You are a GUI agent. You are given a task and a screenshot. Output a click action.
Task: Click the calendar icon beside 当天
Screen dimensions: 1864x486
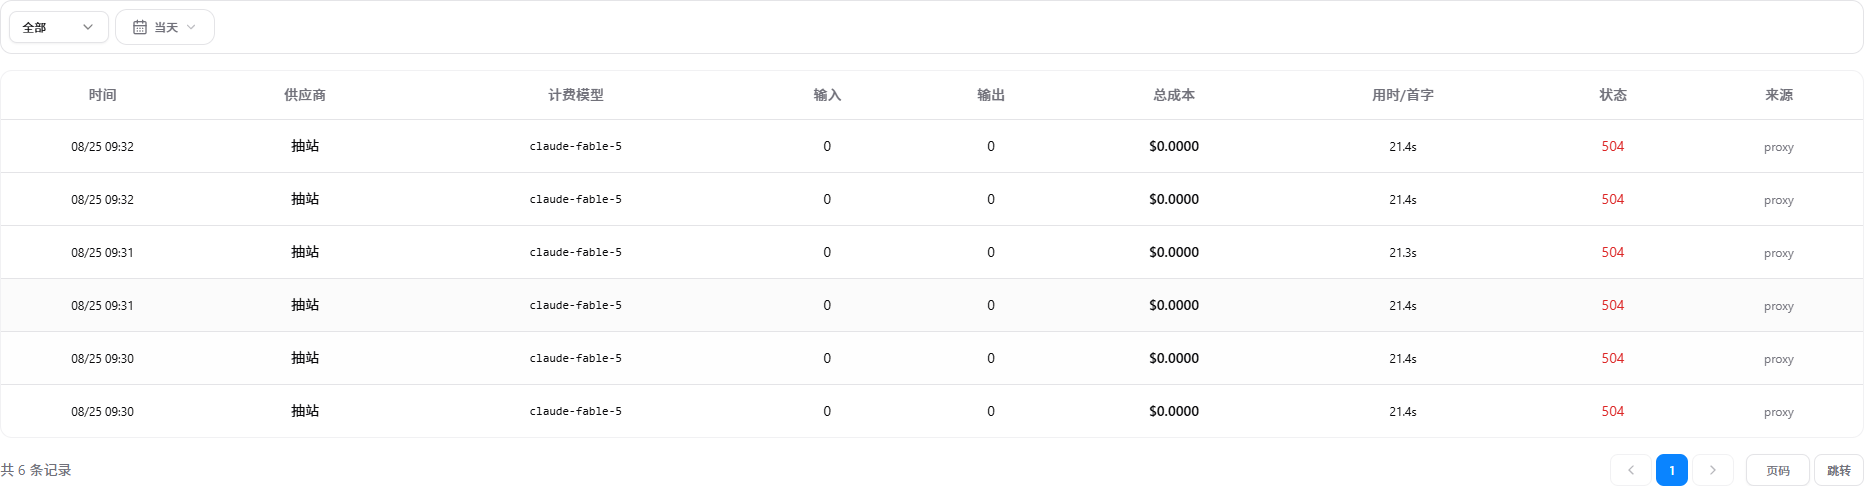click(x=140, y=27)
